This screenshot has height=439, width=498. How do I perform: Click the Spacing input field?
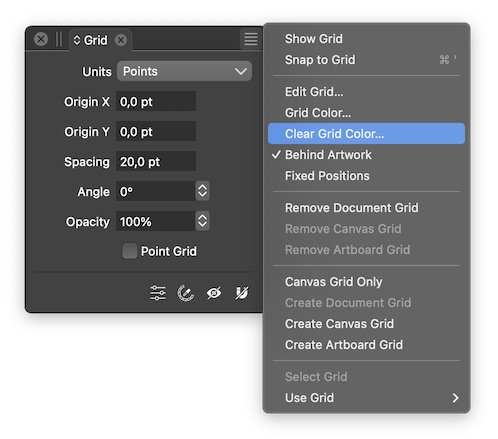click(156, 161)
